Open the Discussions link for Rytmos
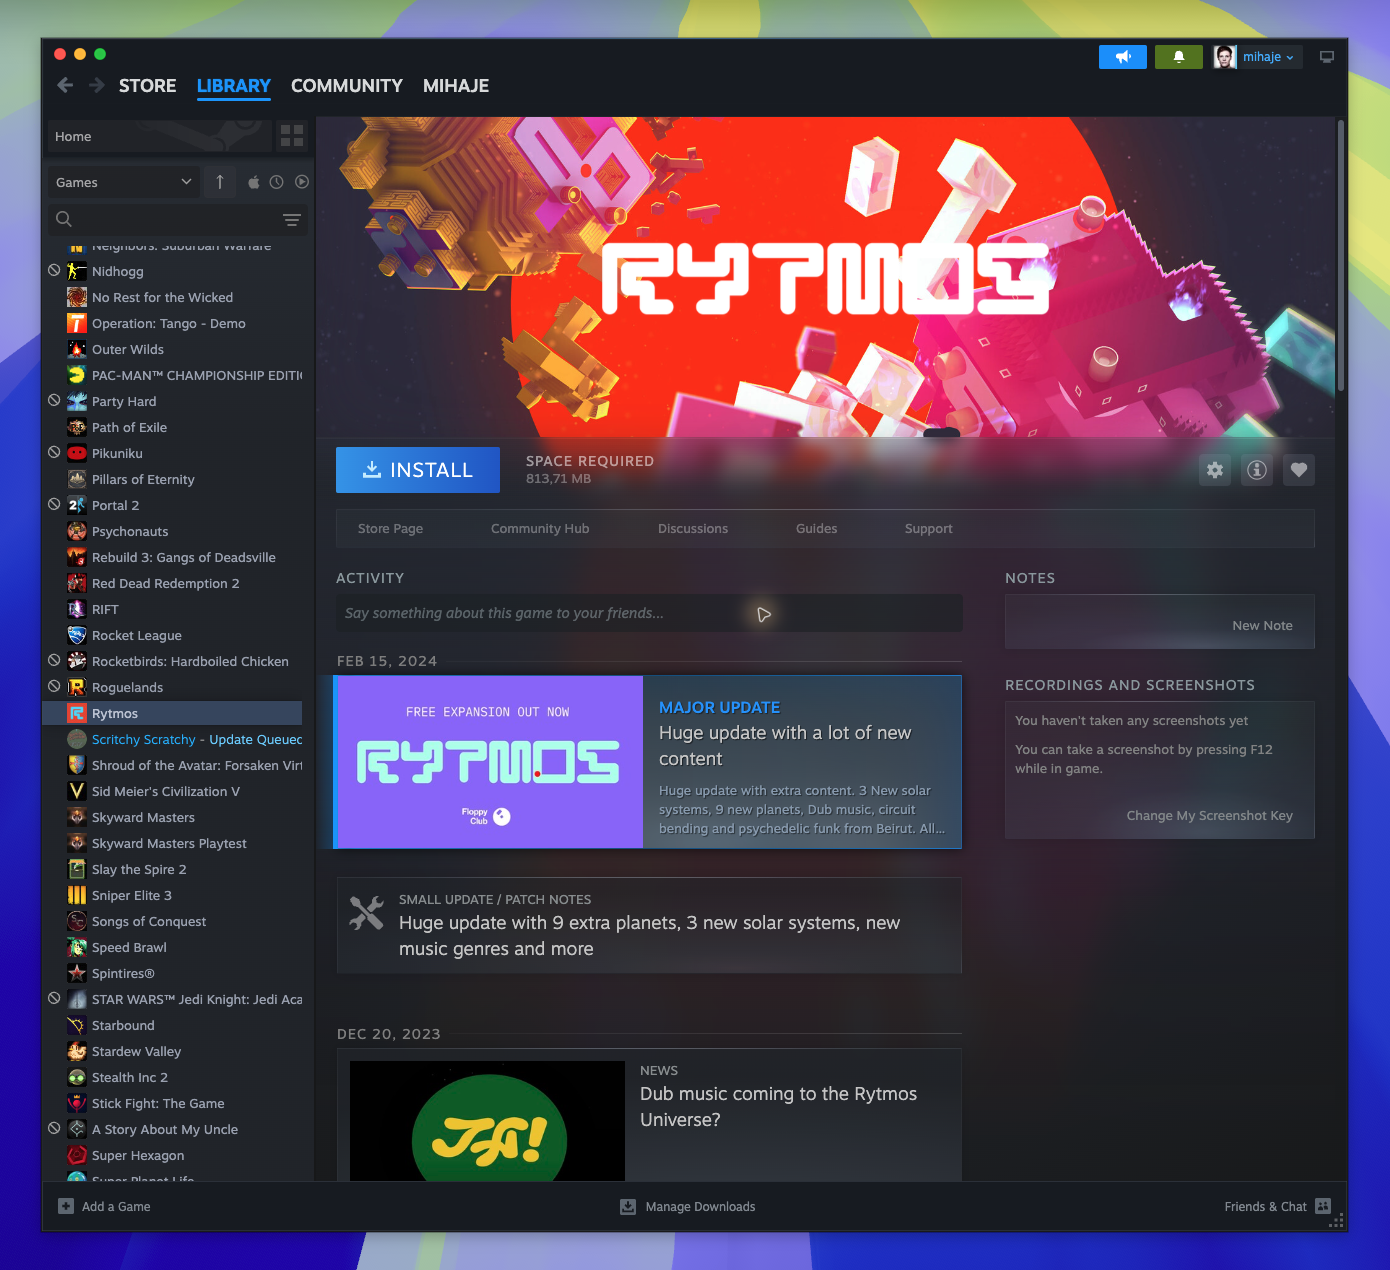Viewport: 1390px width, 1270px height. click(693, 528)
